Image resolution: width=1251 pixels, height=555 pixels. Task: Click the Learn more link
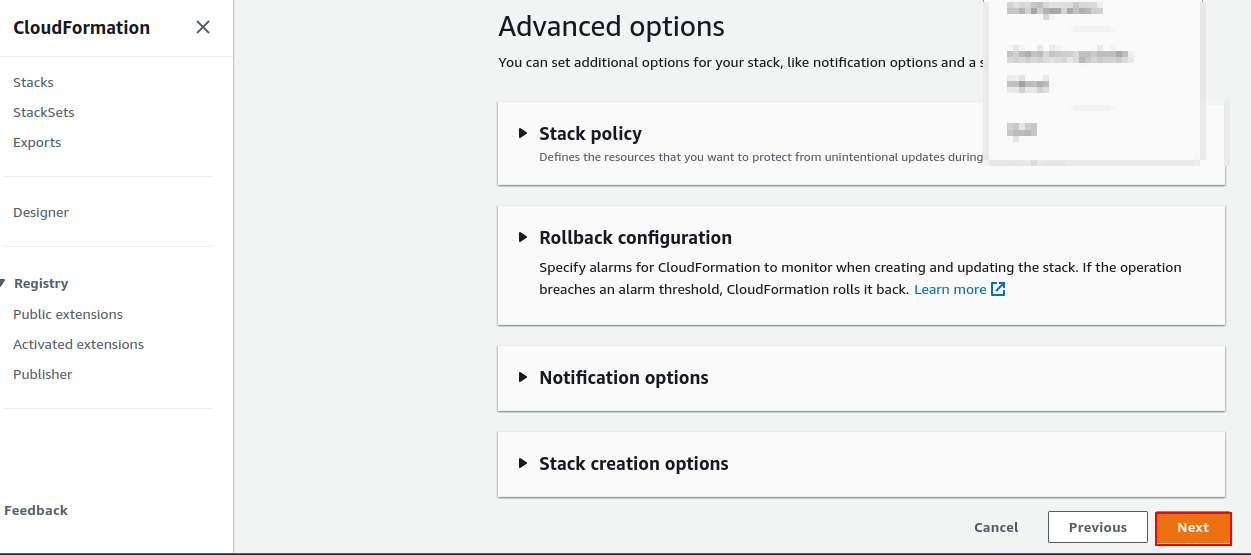pos(950,289)
